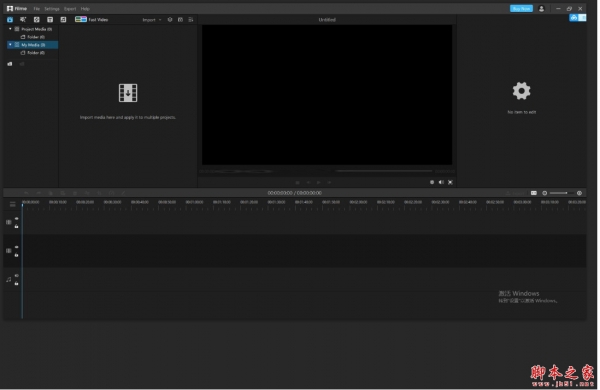This screenshot has height=390, width=600.
Task: Click the zoom-out icon beside timeline slider
Action: point(545,193)
